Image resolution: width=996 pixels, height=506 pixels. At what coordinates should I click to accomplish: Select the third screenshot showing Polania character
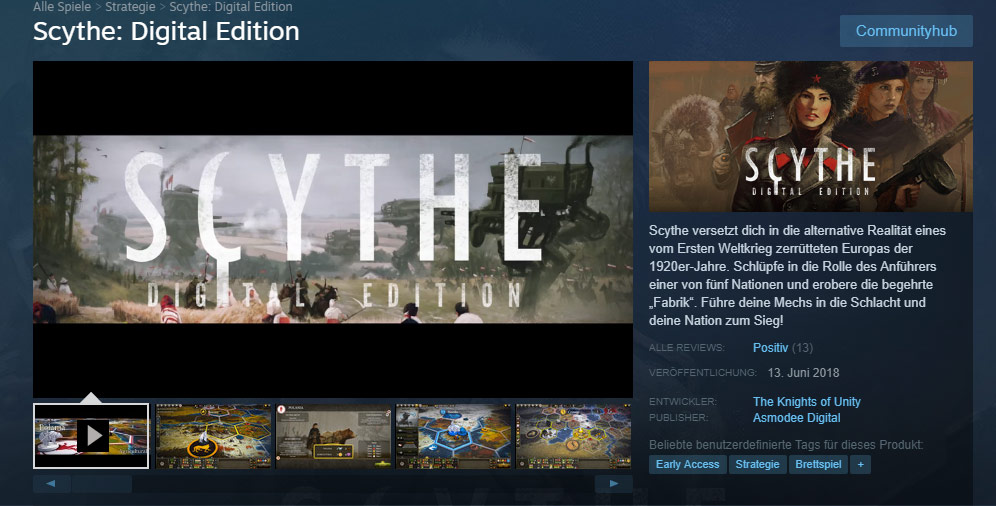[x=333, y=436]
